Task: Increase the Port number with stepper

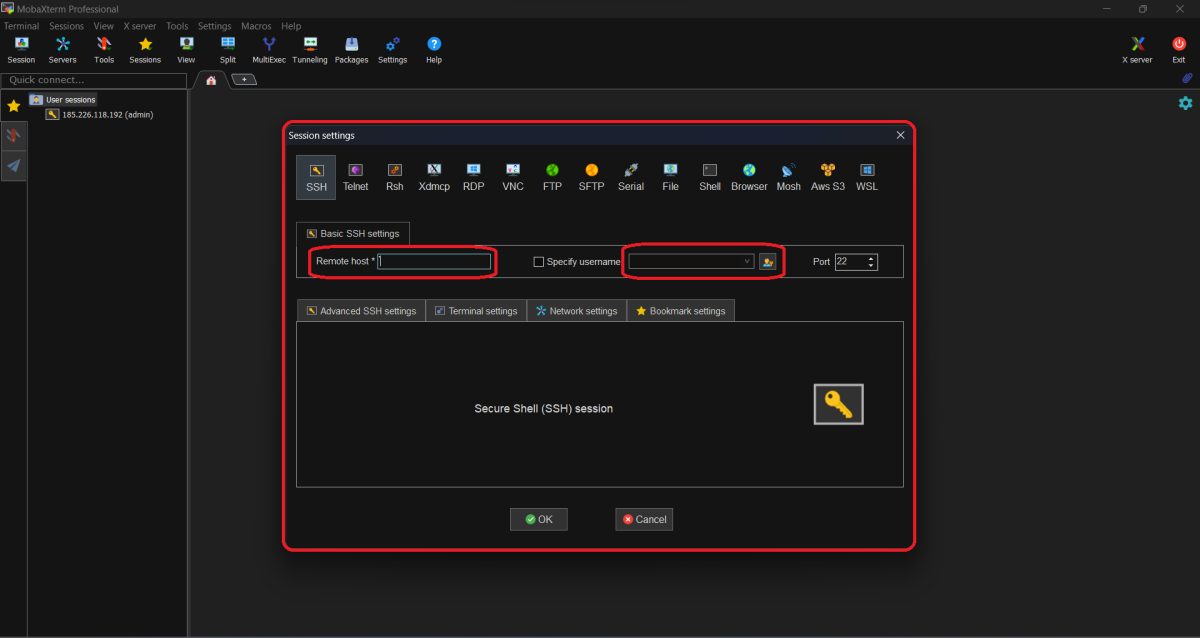Action: point(872,258)
